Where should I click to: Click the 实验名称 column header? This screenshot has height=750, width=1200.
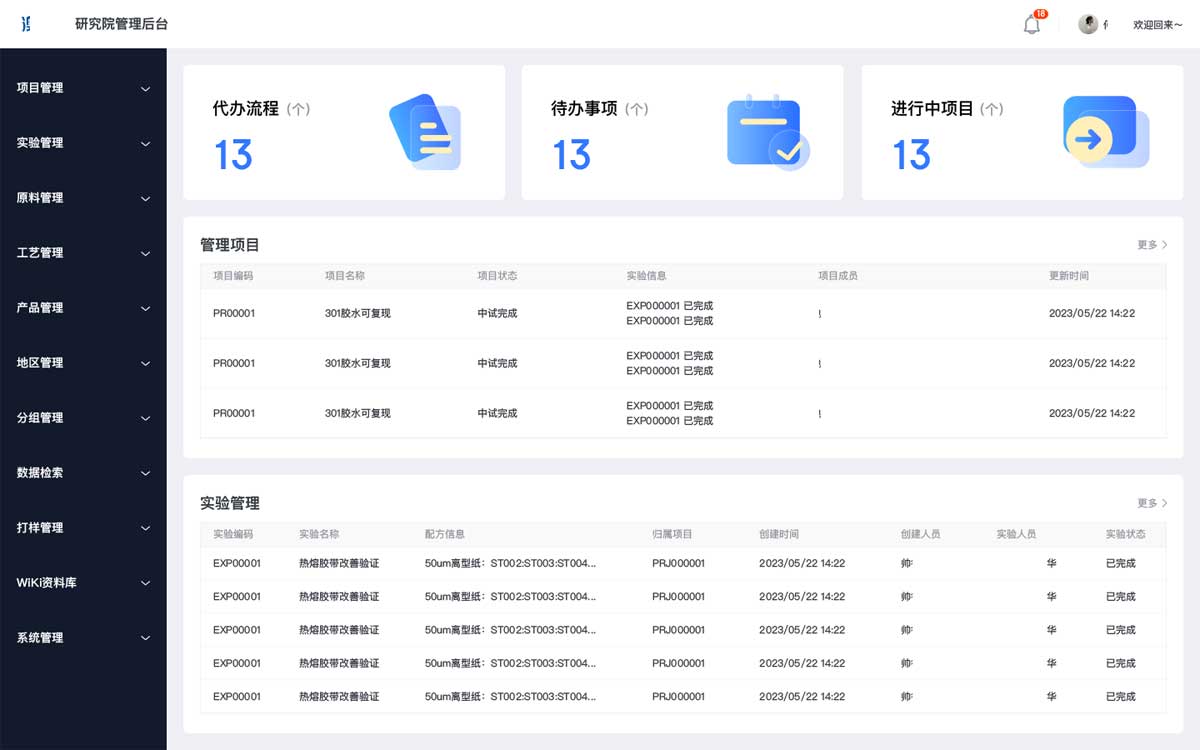click(319, 535)
